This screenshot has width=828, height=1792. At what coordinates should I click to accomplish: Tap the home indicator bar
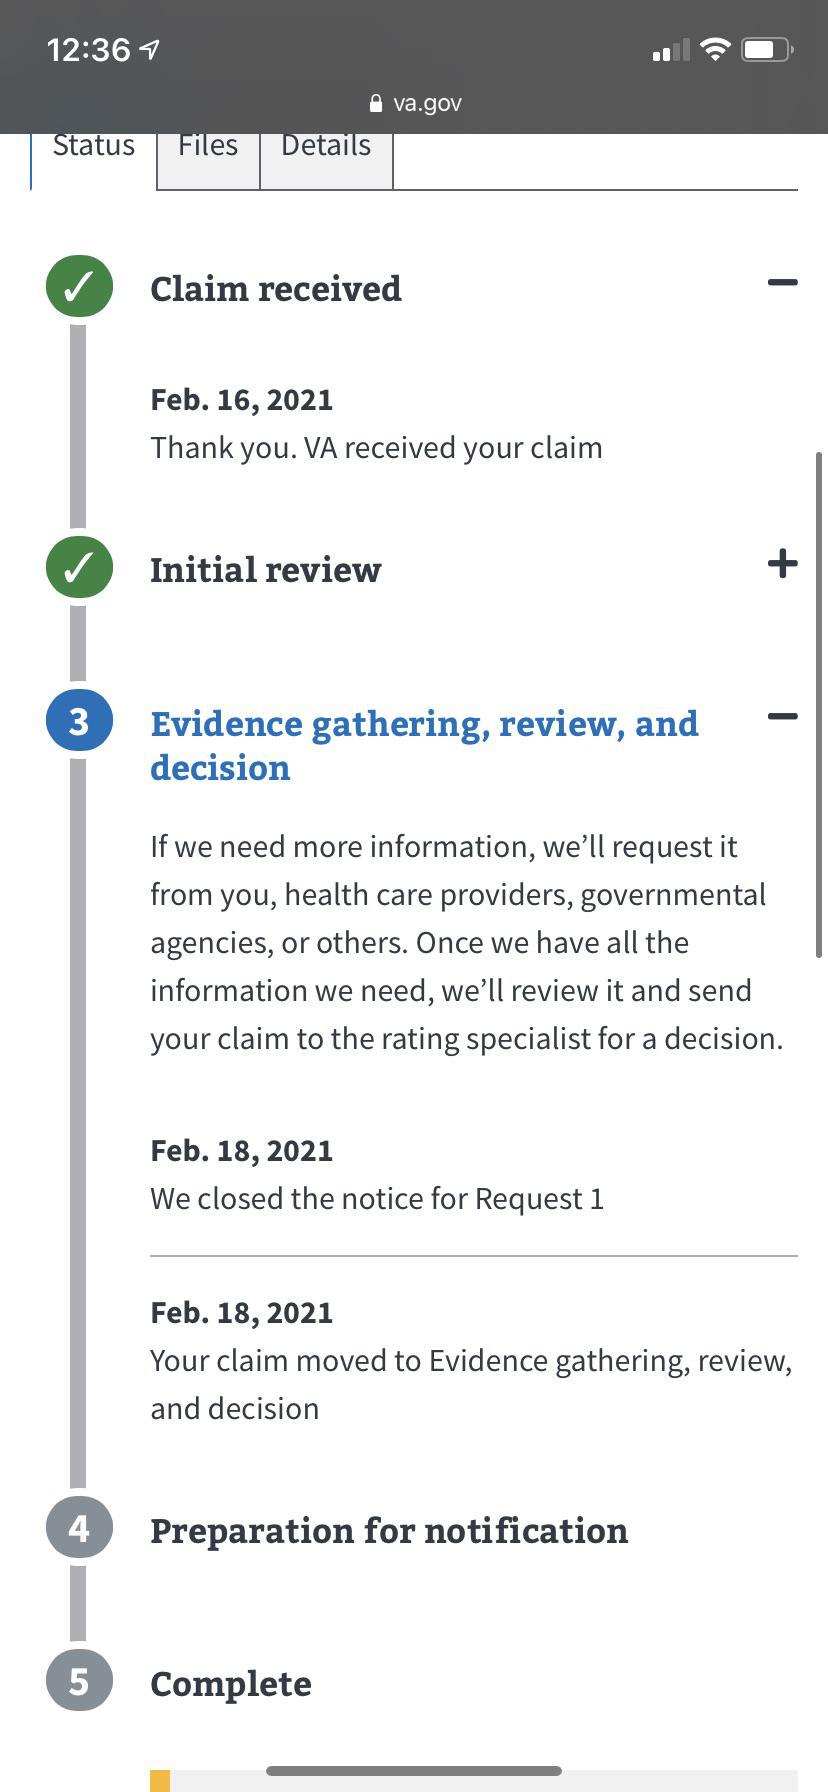click(x=414, y=1771)
